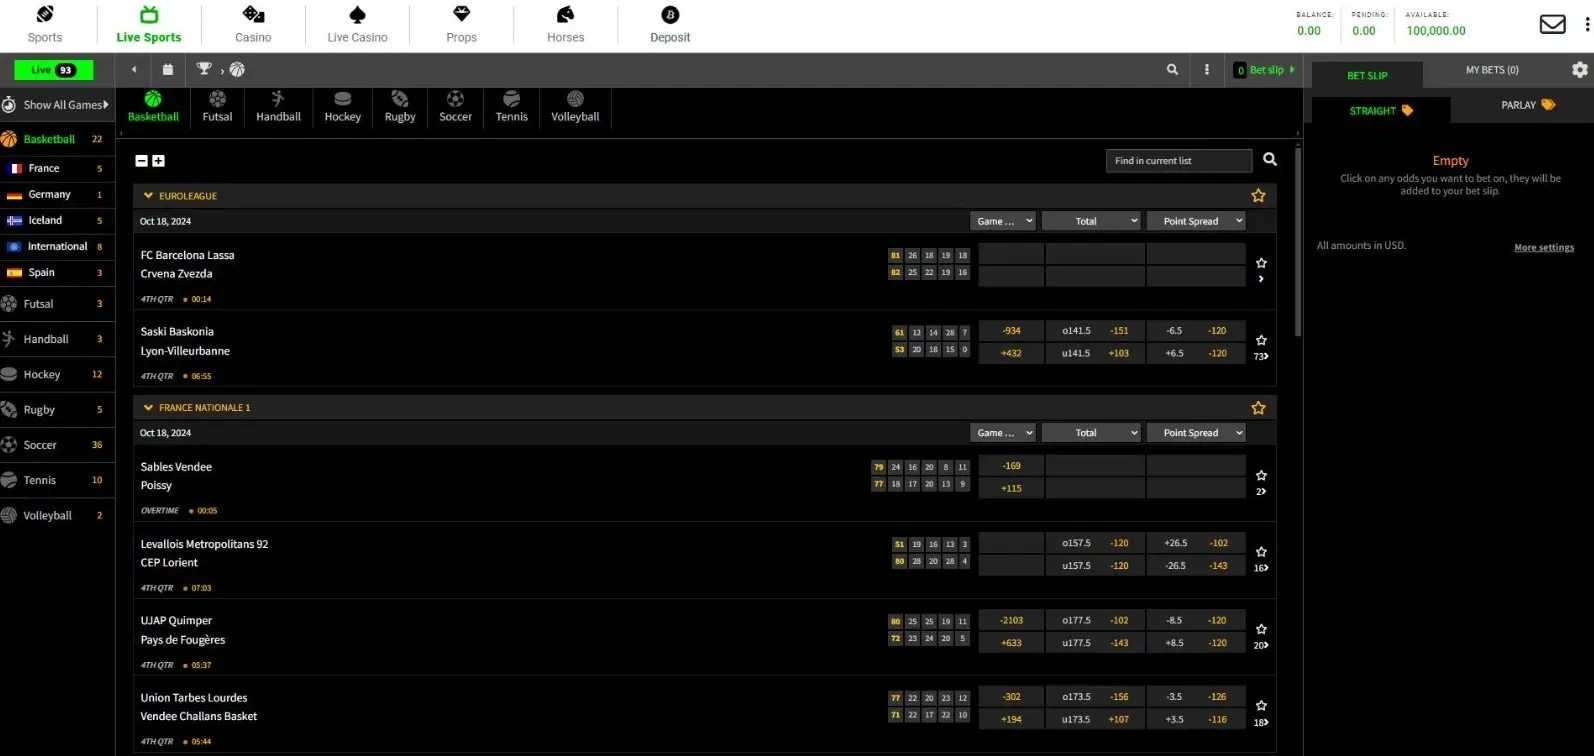
Task: Open Casino from top navigation
Action: pos(253,25)
